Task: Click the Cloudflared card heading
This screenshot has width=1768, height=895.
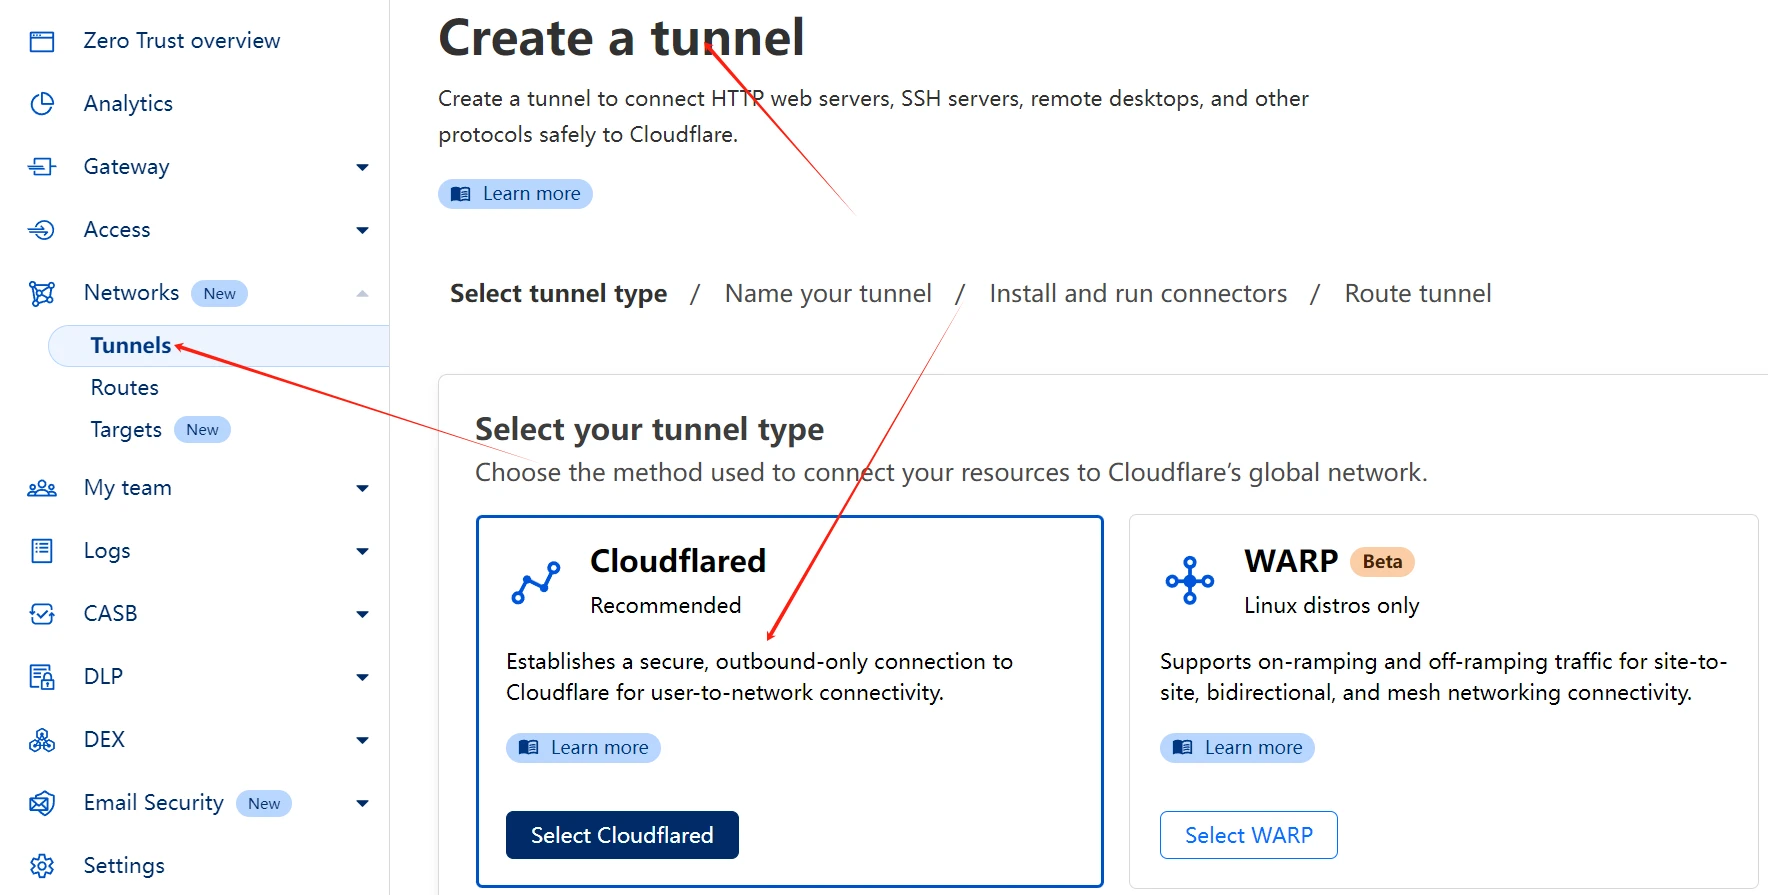Action: 678,561
